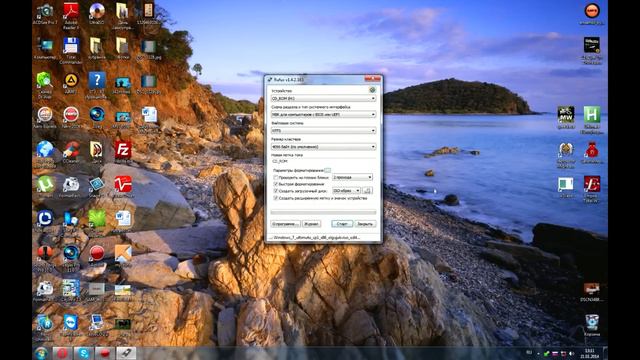Expand the device dropdown showing CD_ROM

coord(323,99)
